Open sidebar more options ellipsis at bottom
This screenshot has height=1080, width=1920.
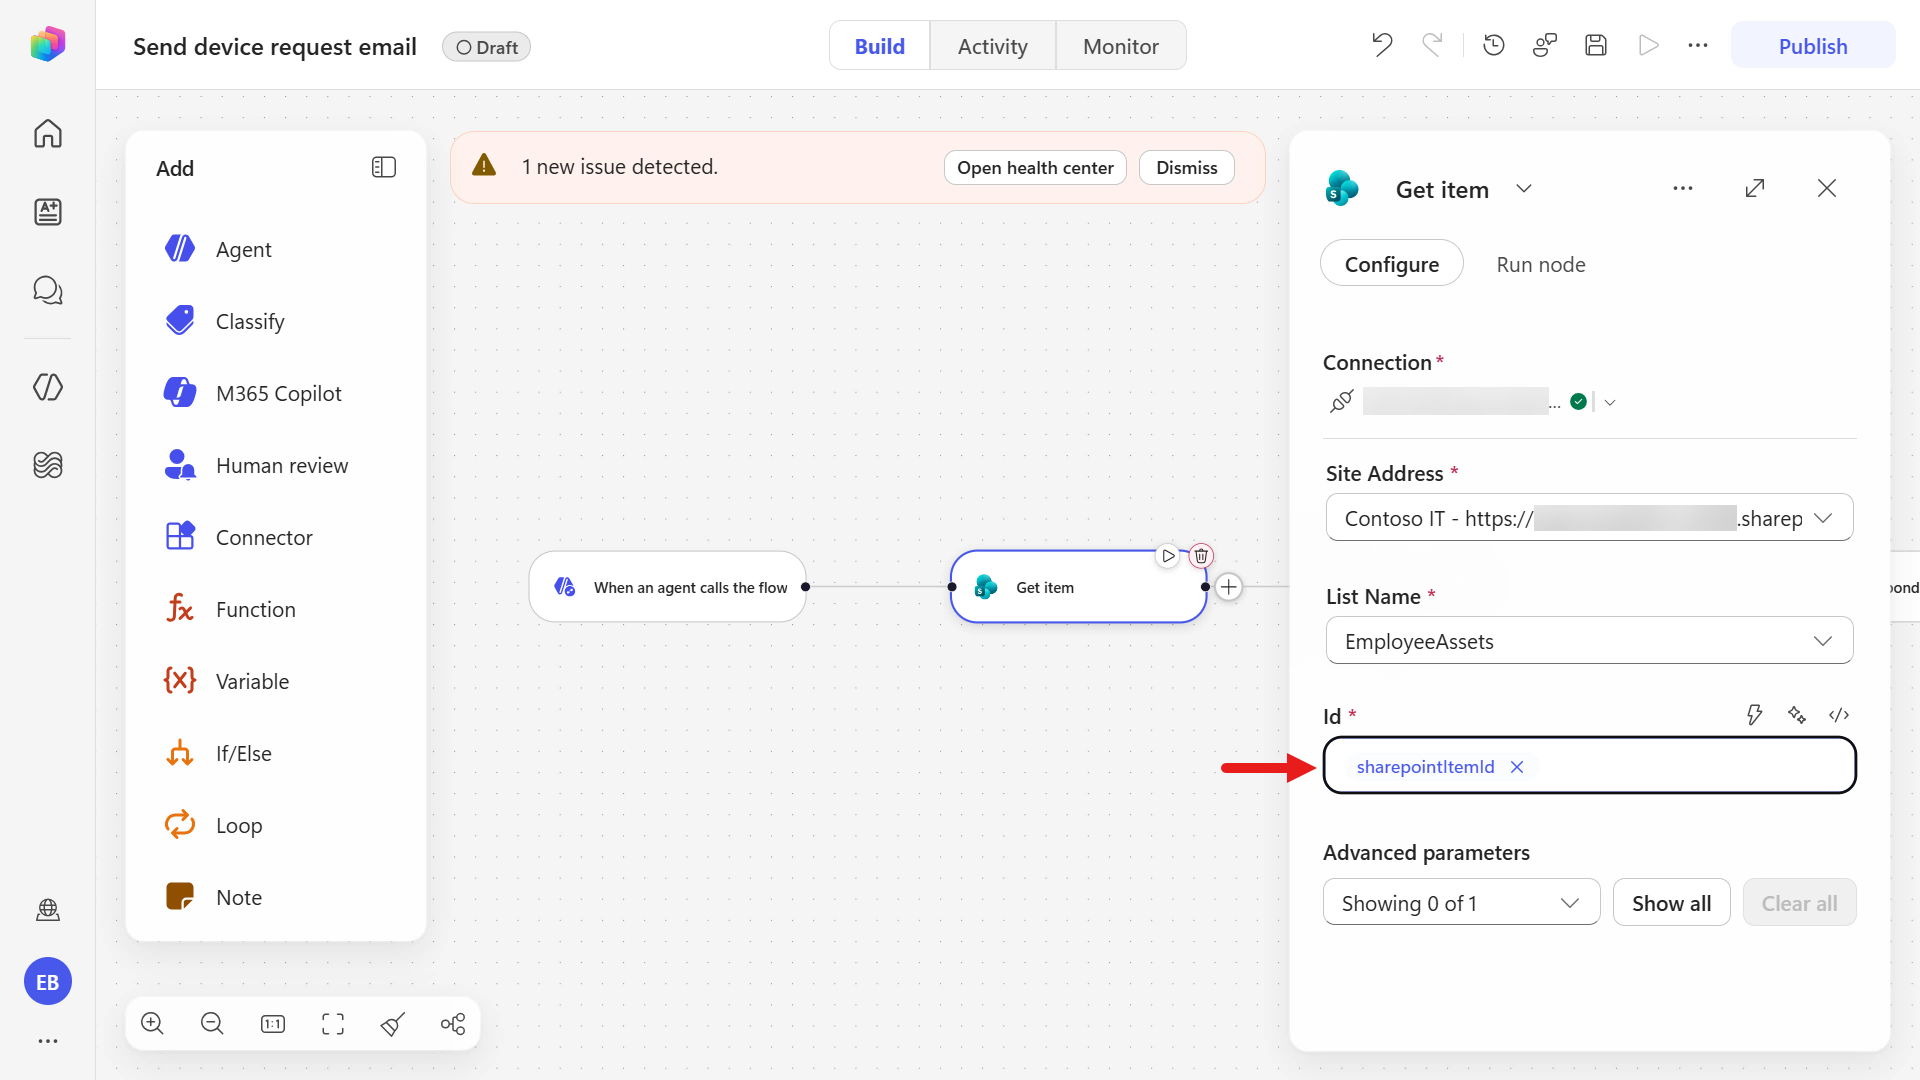click(x=48, y=1041)
